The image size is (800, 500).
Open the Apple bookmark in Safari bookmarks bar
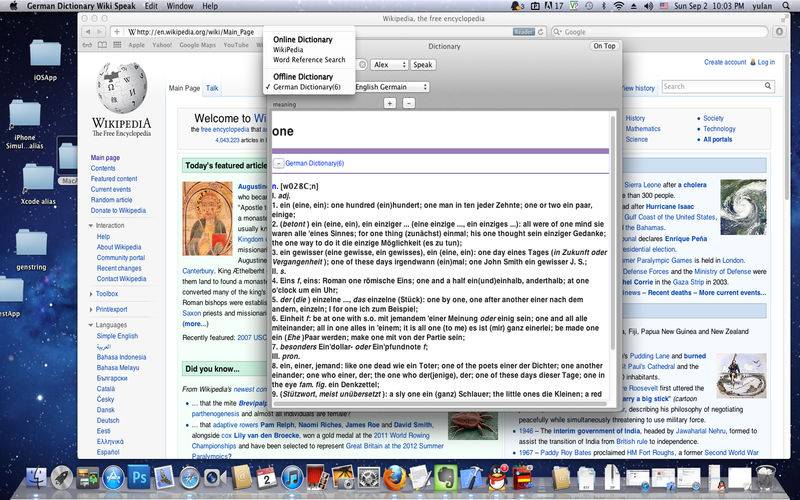tap(136, 45)
